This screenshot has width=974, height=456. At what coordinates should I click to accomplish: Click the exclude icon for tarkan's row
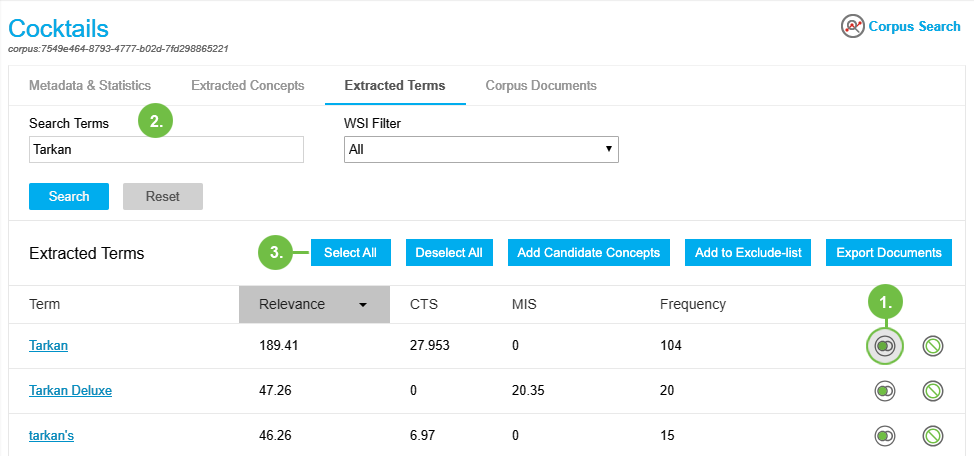click(x=934, y=436)
